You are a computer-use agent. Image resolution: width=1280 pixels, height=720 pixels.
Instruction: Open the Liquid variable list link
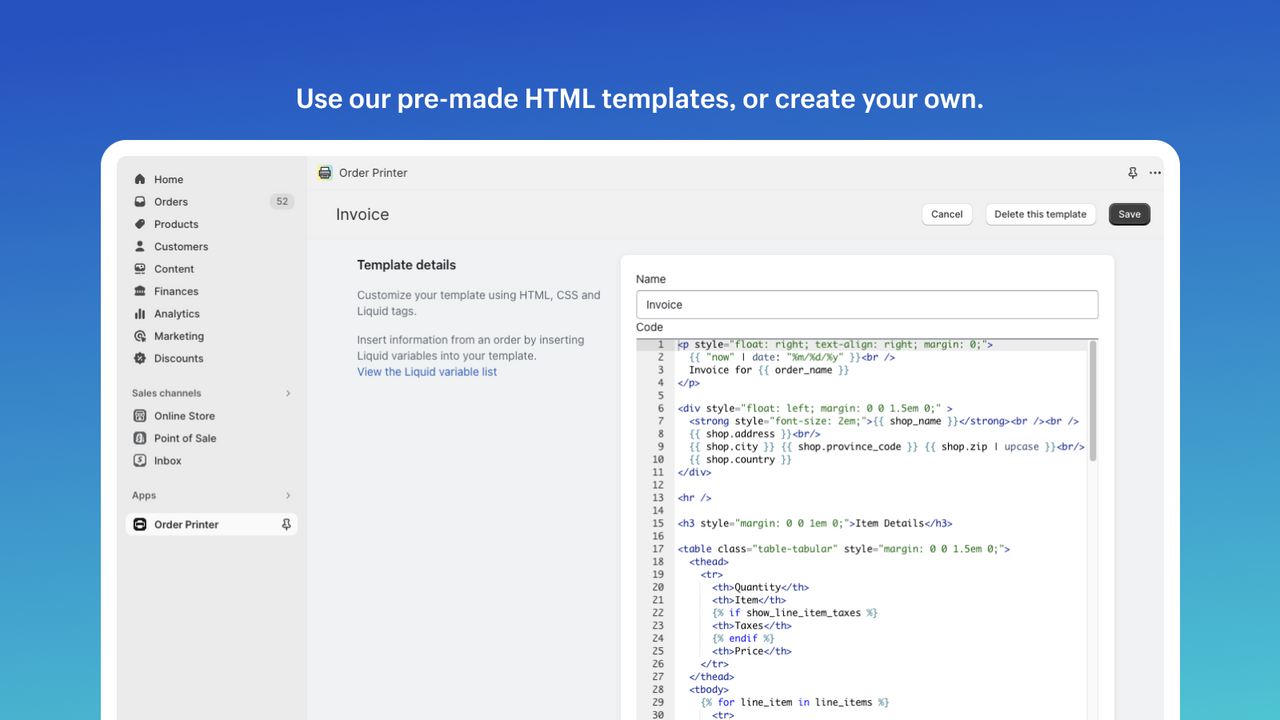point(427,371)
